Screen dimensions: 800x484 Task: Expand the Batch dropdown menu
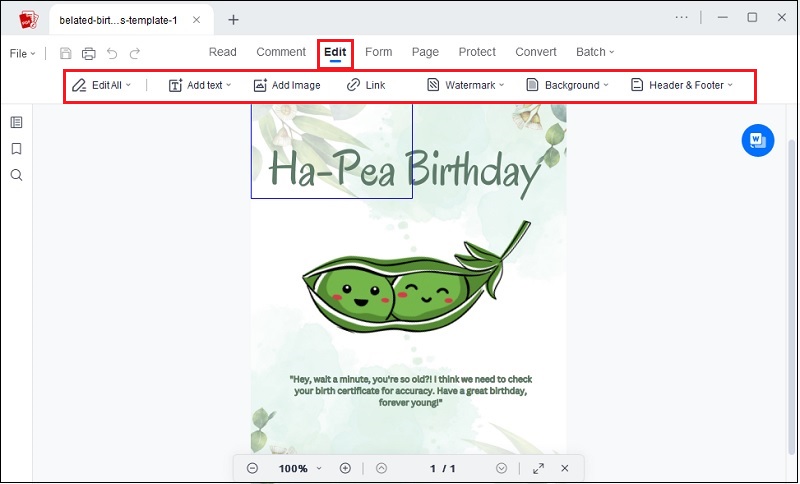coord(595,52)
